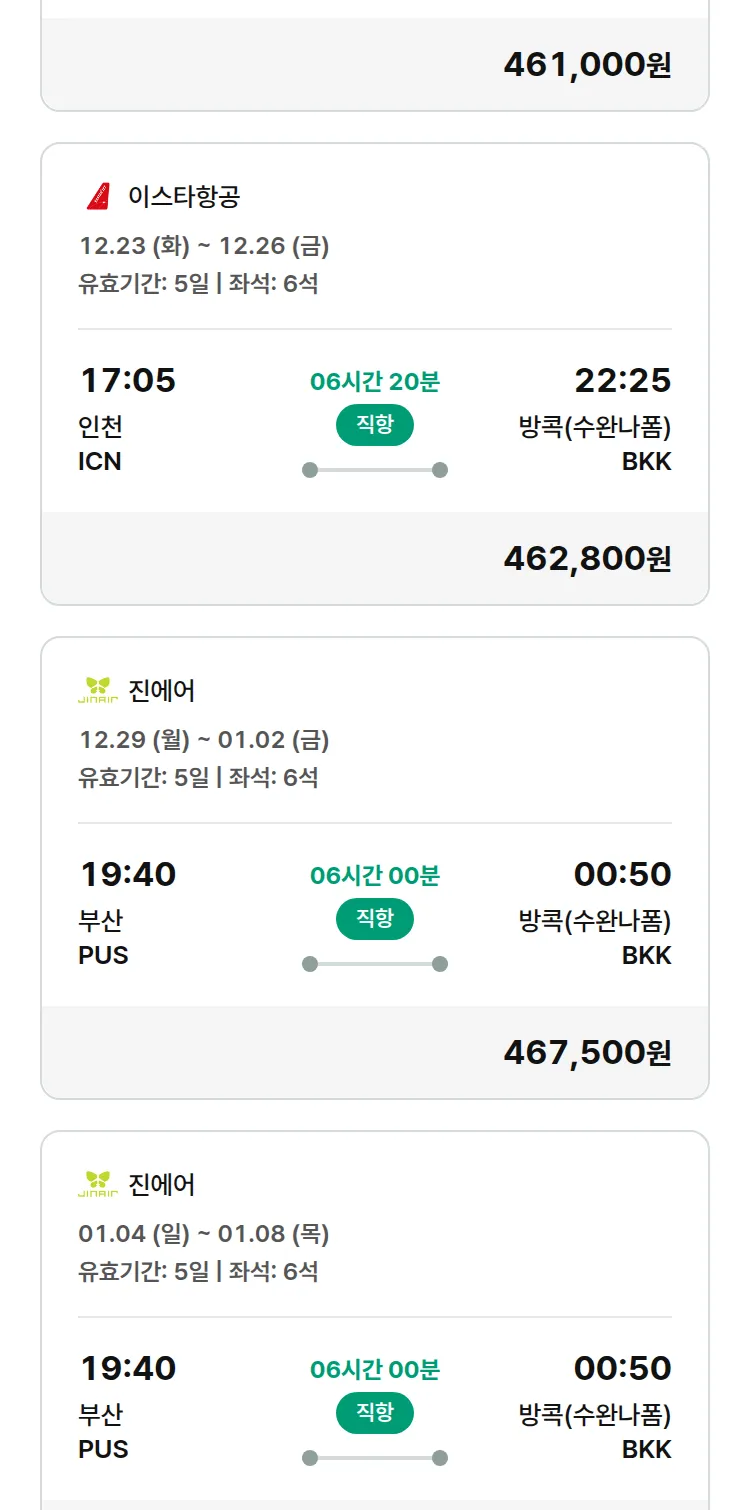750x1510 pixels.
Task: Click route line on the 12.29 Jin Air flight
Action: pyautogui.click(x=374, y=964)
